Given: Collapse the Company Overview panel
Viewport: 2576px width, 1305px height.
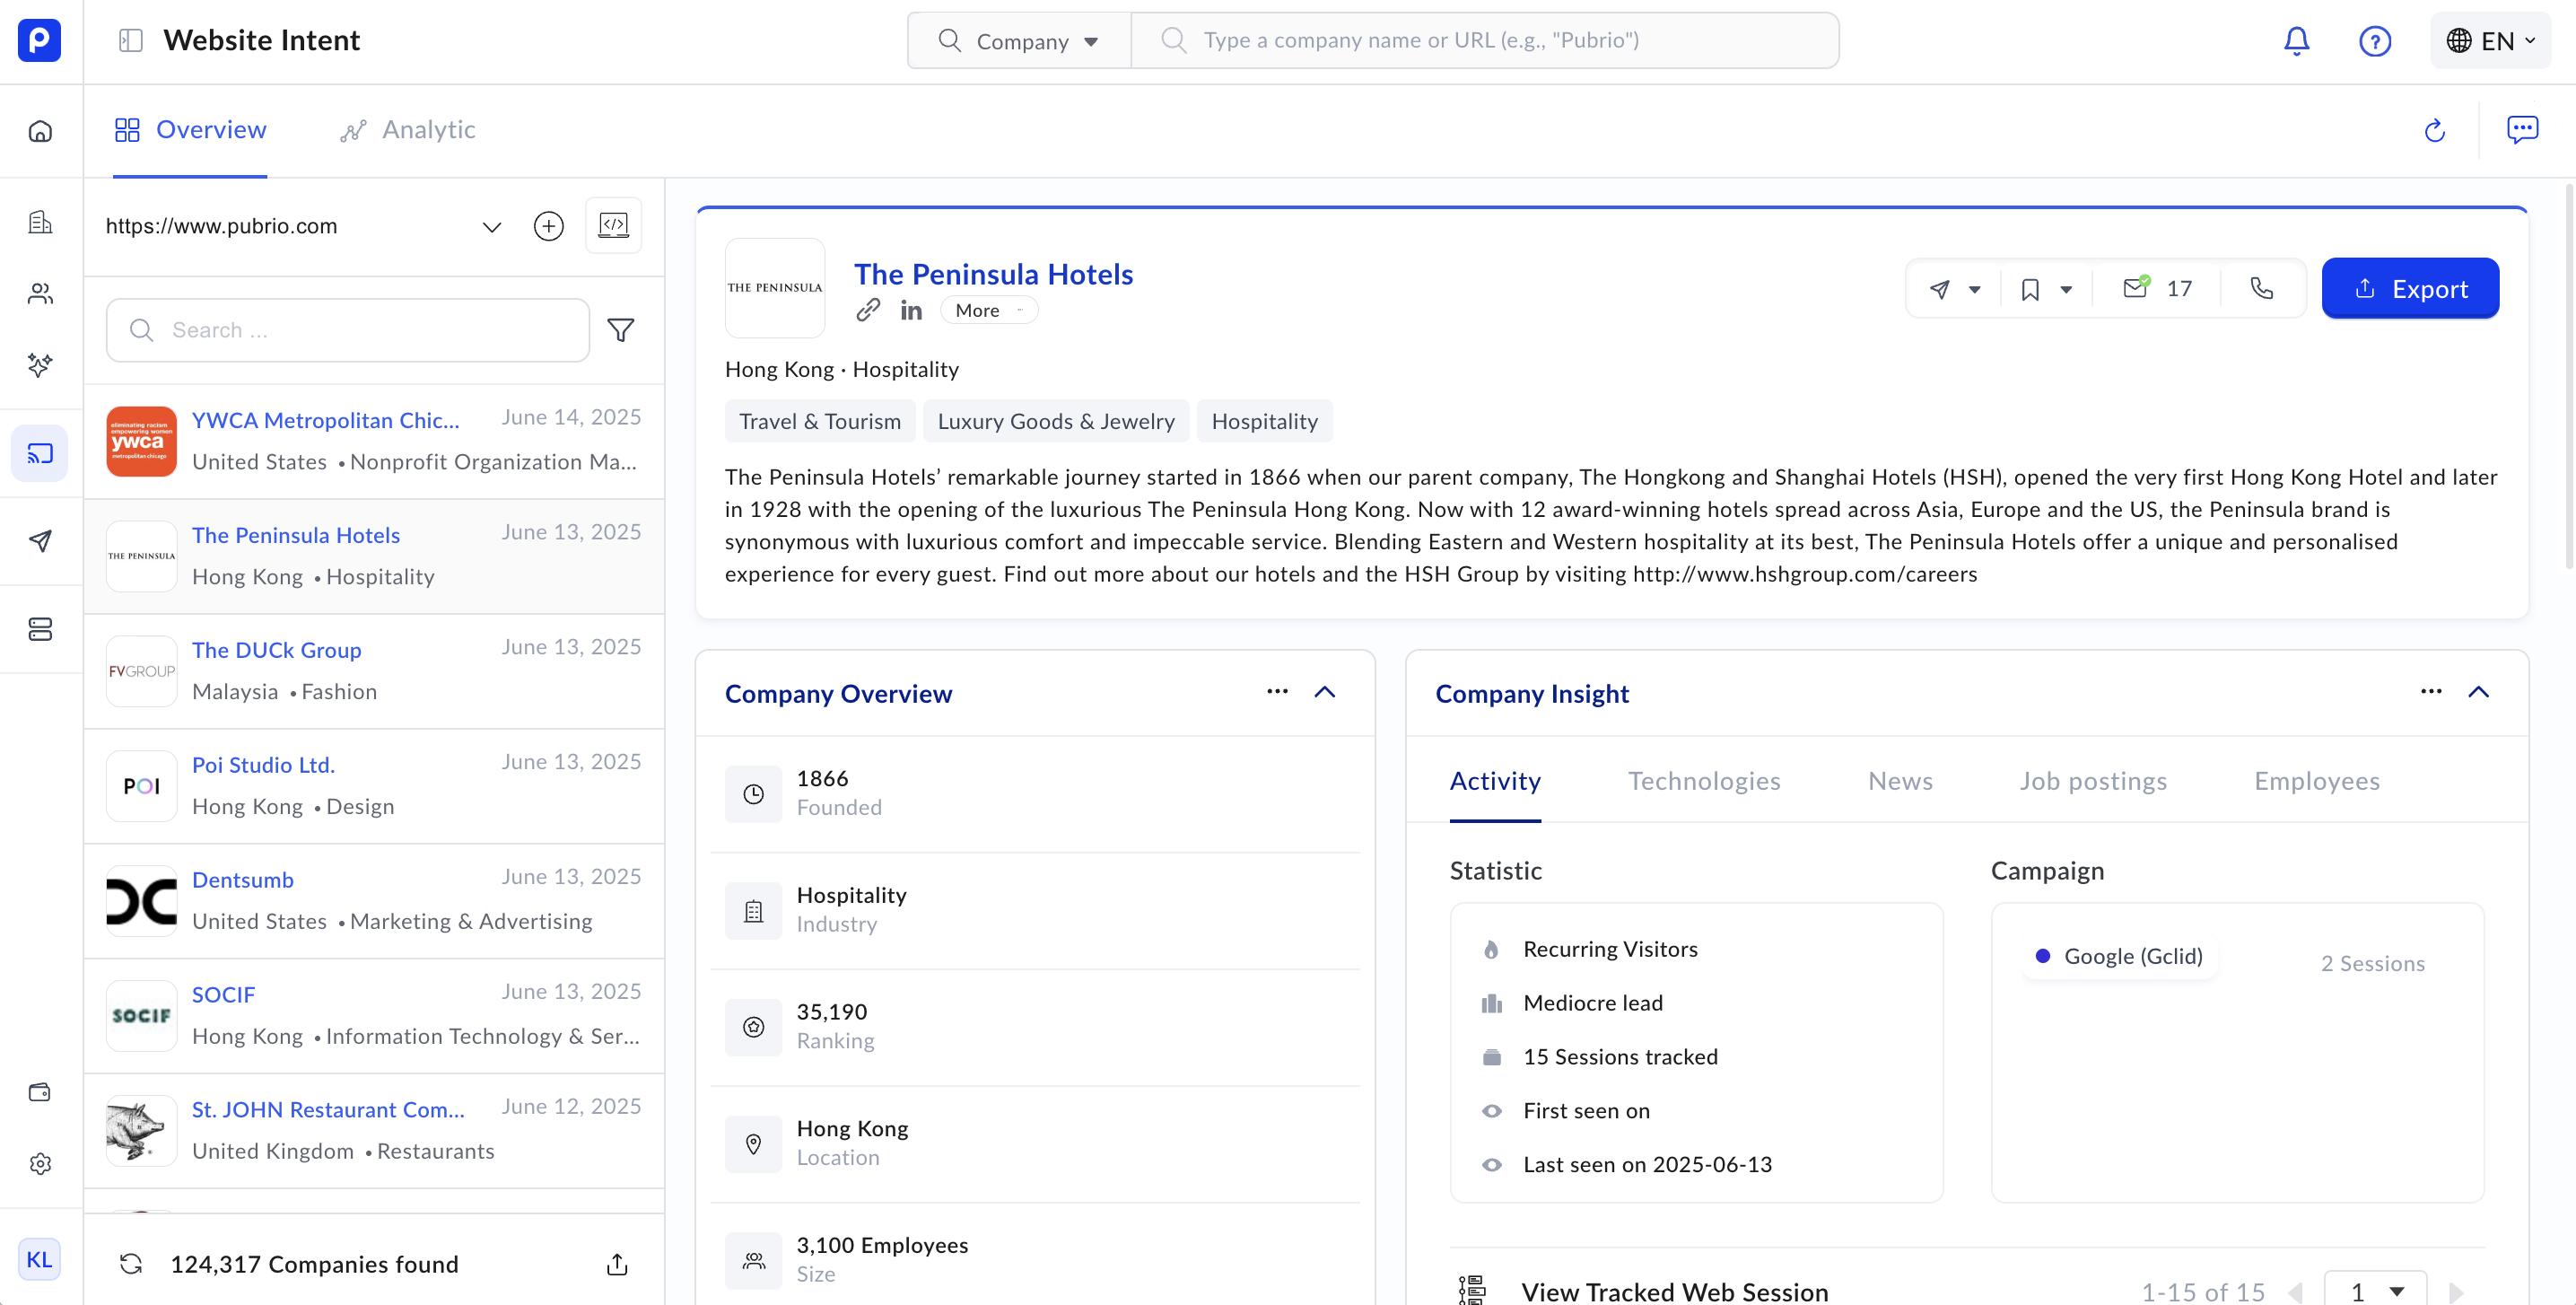Looking at the screenshot, I should (x=1324, y=692).
